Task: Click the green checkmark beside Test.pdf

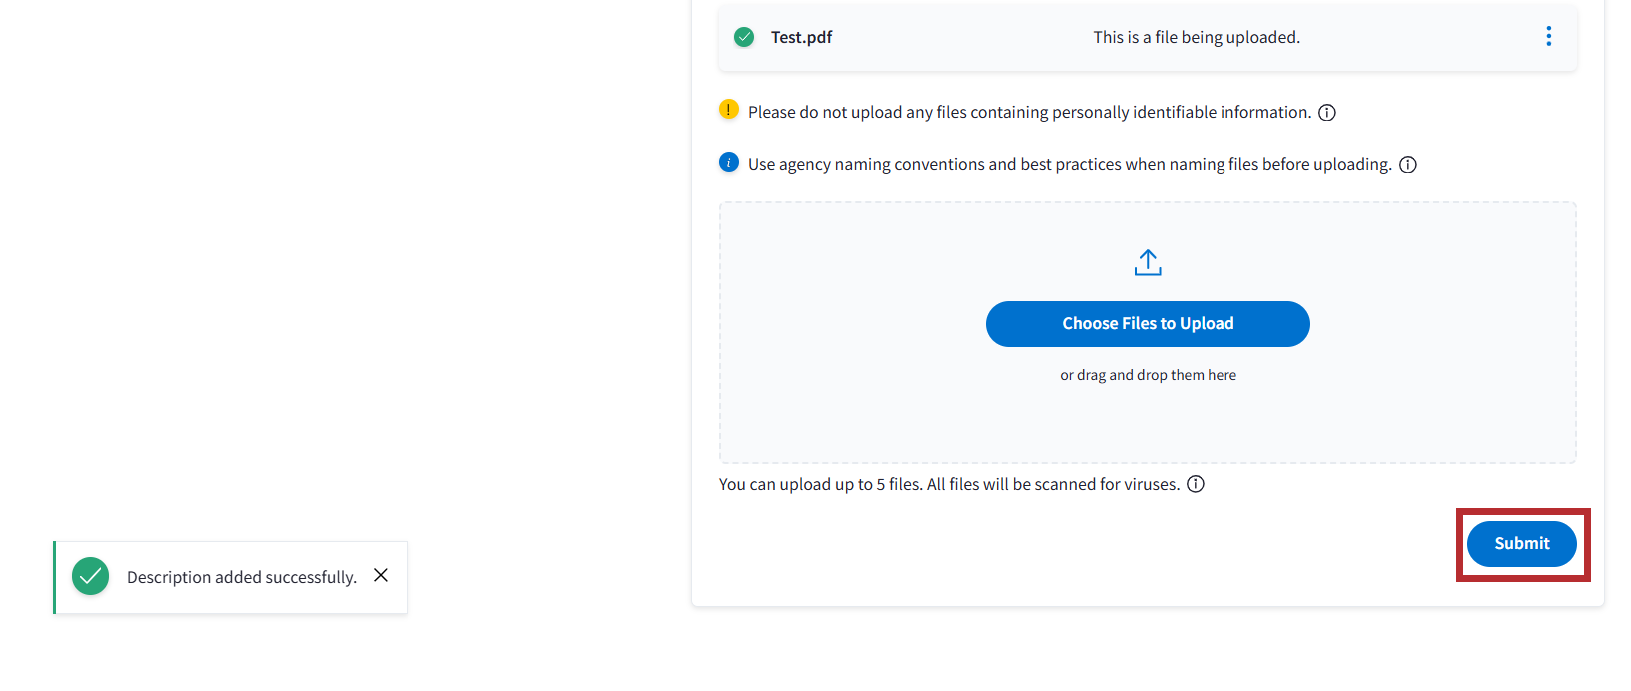Action: click(x=744, y=37)
